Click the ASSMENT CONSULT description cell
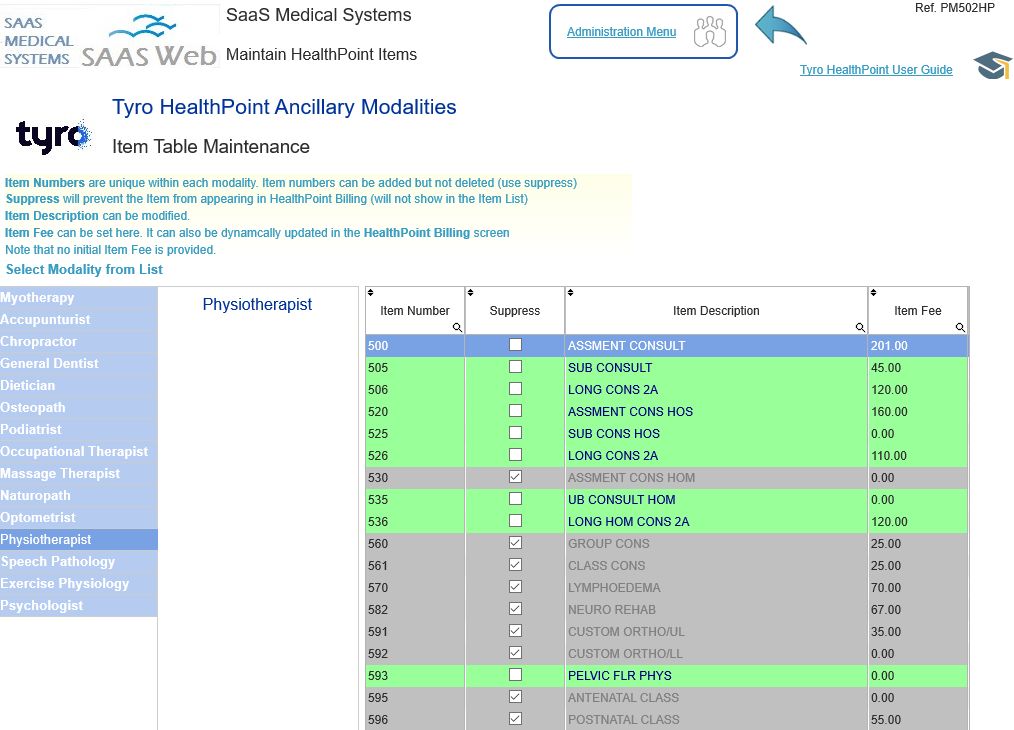Image resolution: width=1014 pixels, height=730 pixels. (716, 346)
